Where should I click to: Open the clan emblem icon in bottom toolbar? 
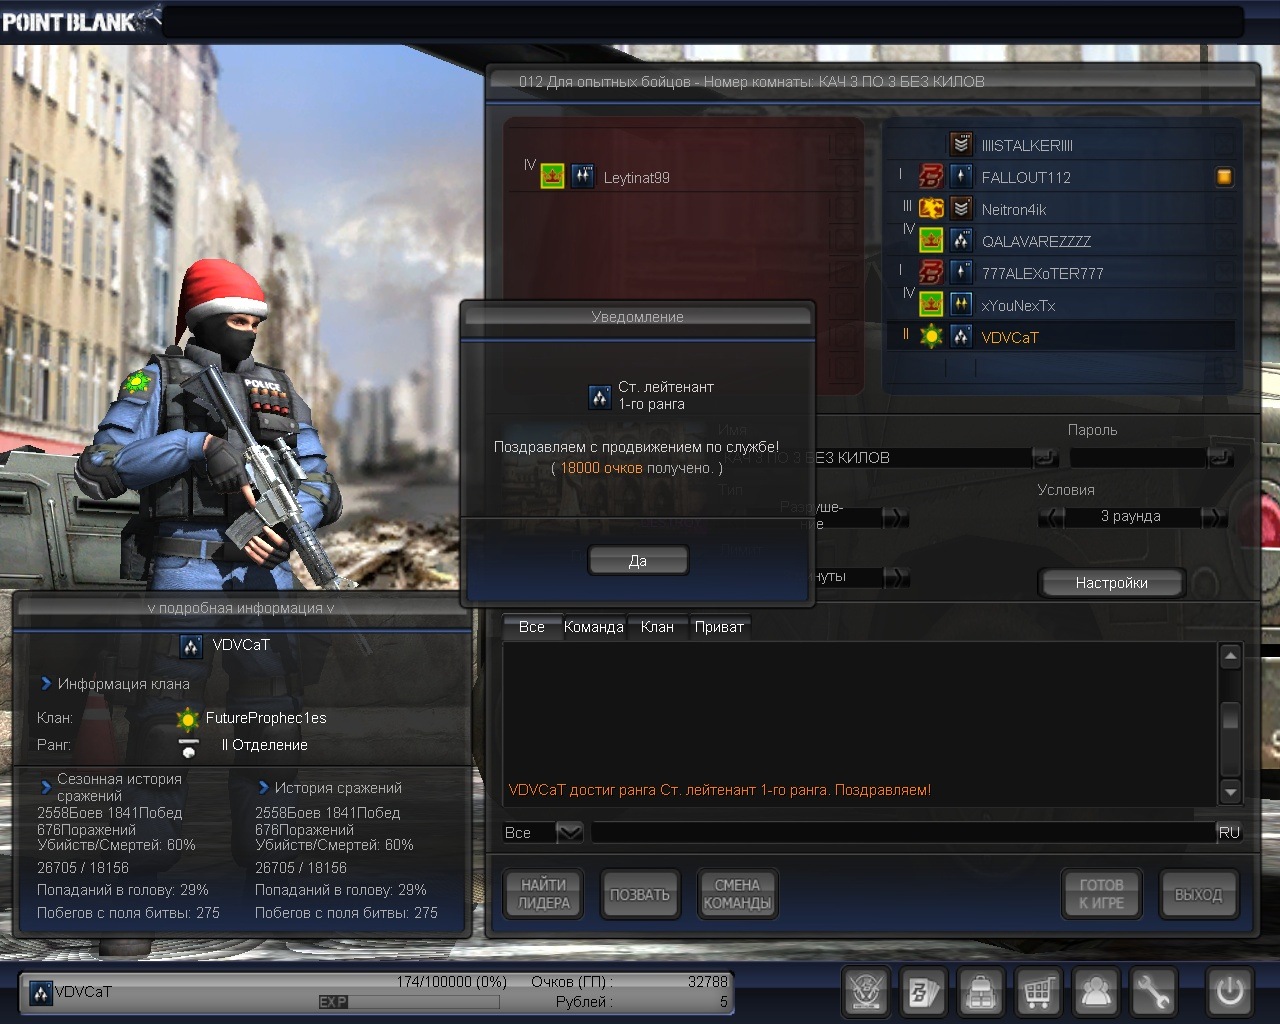tap(866, 993)
